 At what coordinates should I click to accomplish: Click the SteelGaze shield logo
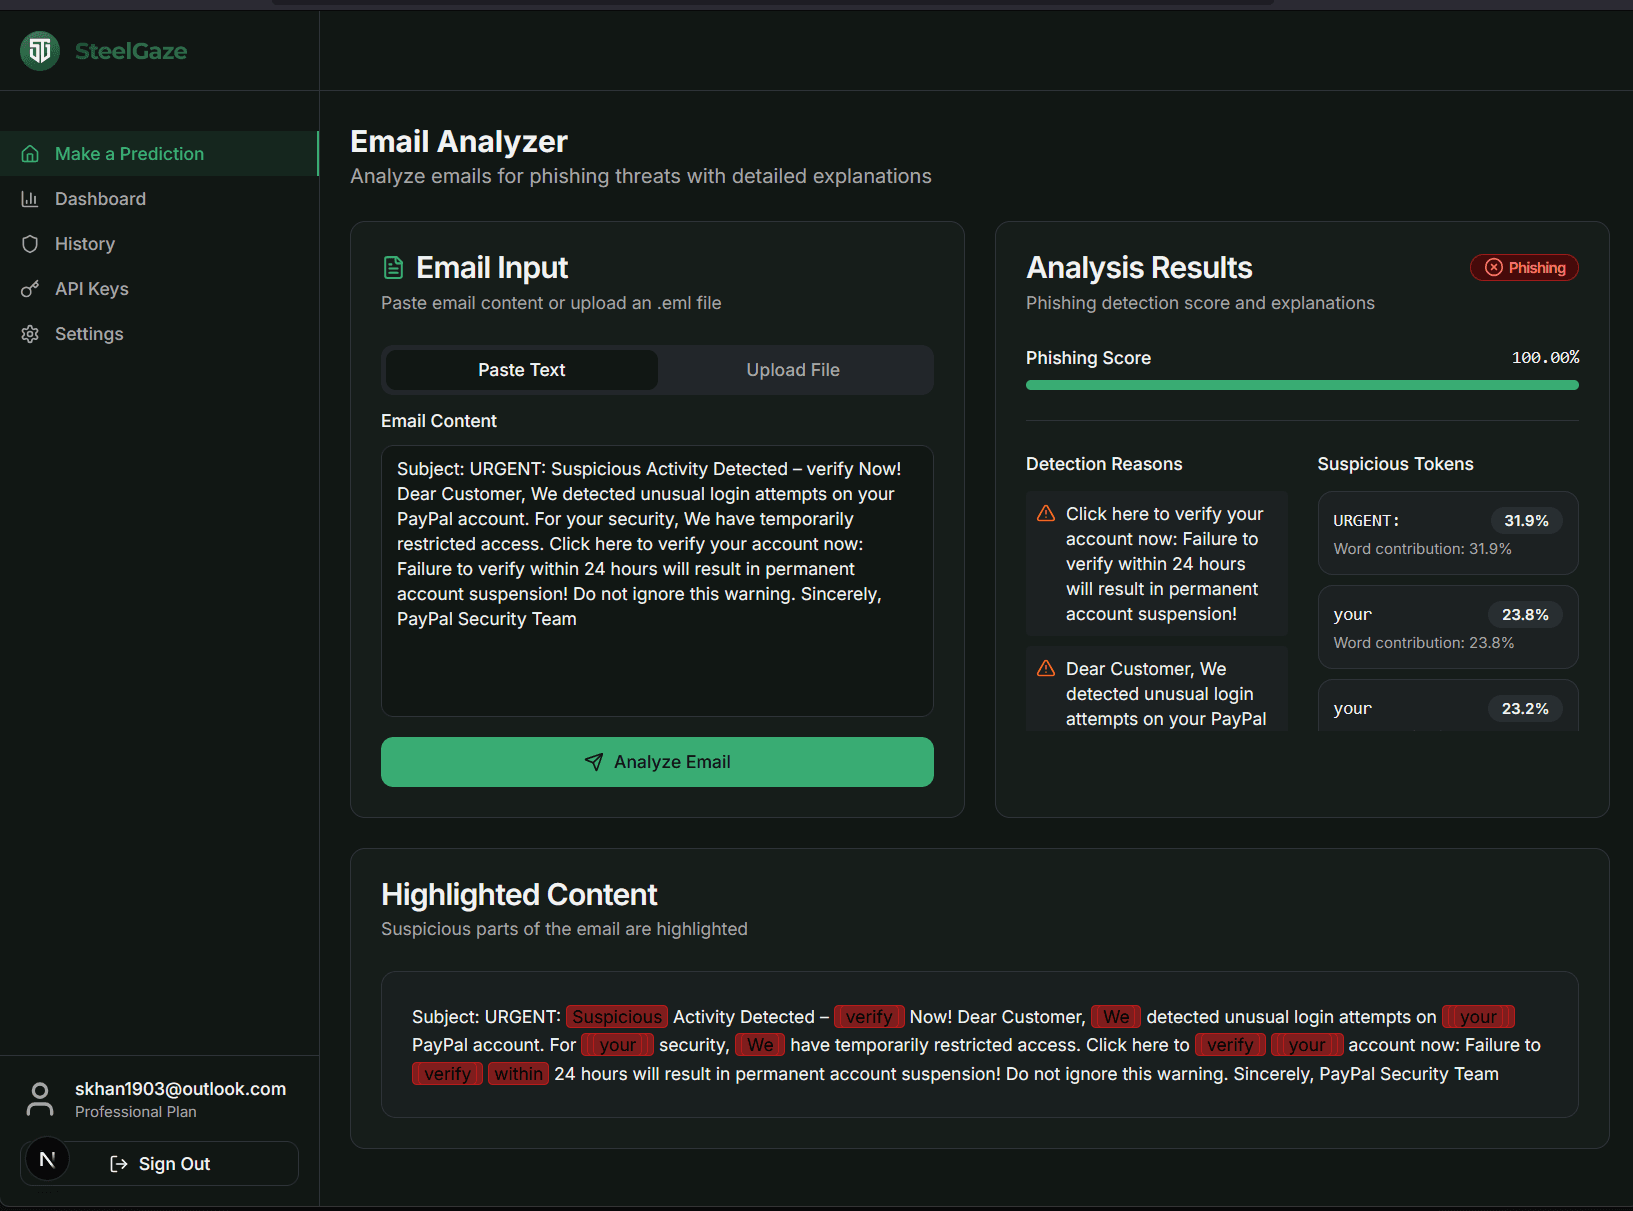pos(40,51)
